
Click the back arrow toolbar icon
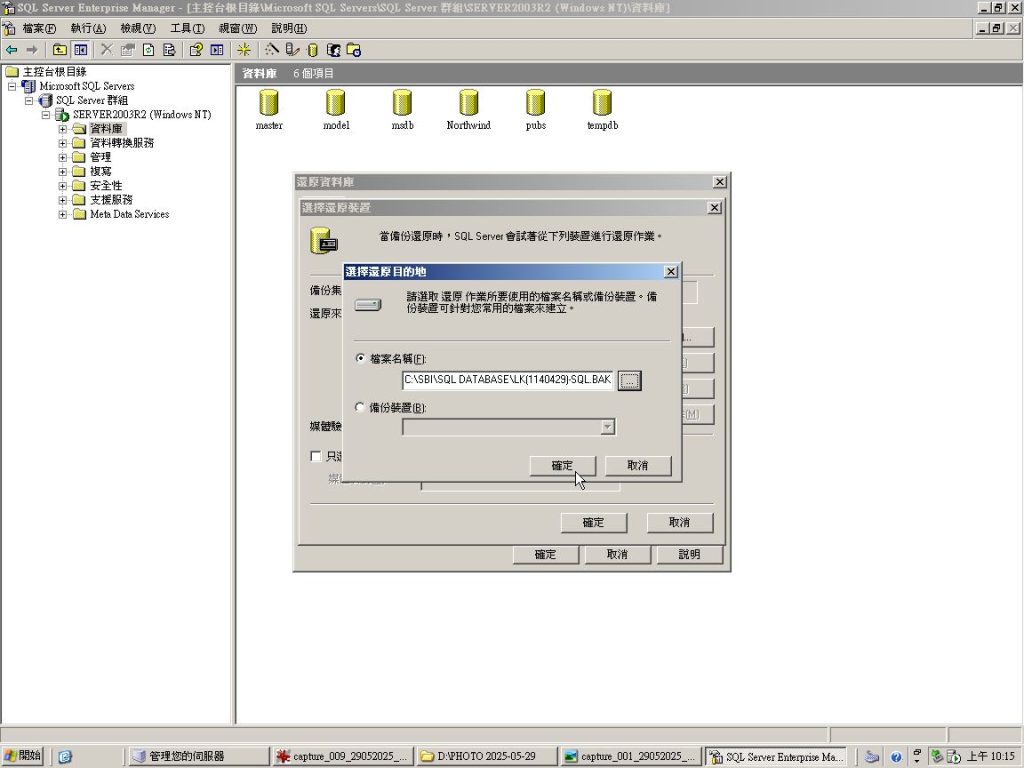(x=12, y=49)
